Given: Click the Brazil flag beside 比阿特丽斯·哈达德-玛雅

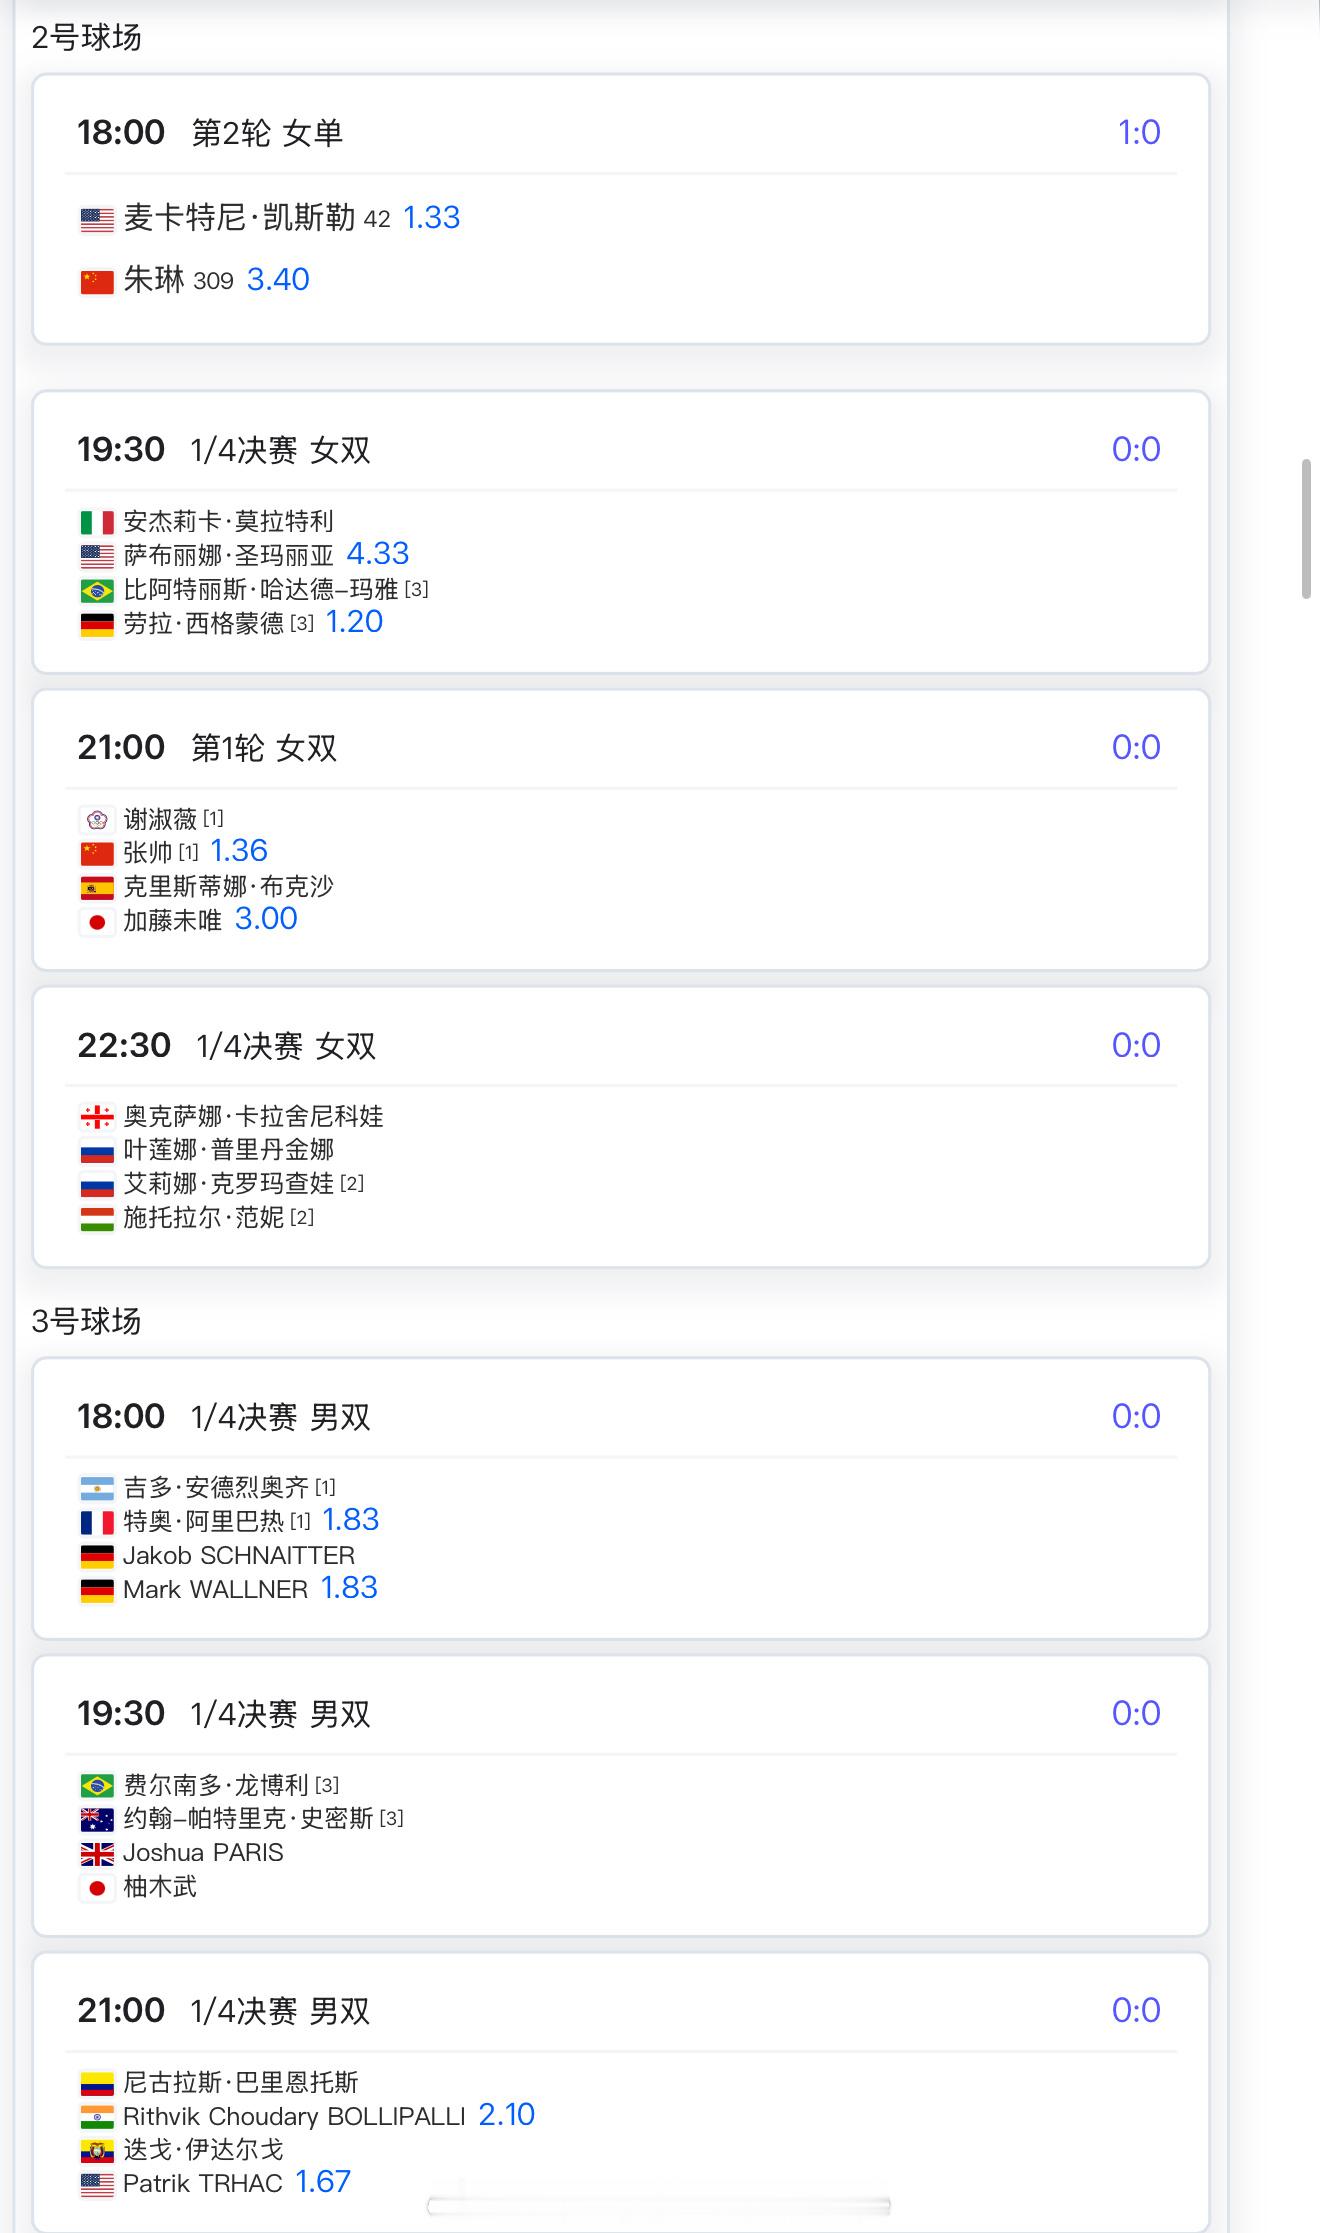Looking at the screenshot, I should (97, 590).
